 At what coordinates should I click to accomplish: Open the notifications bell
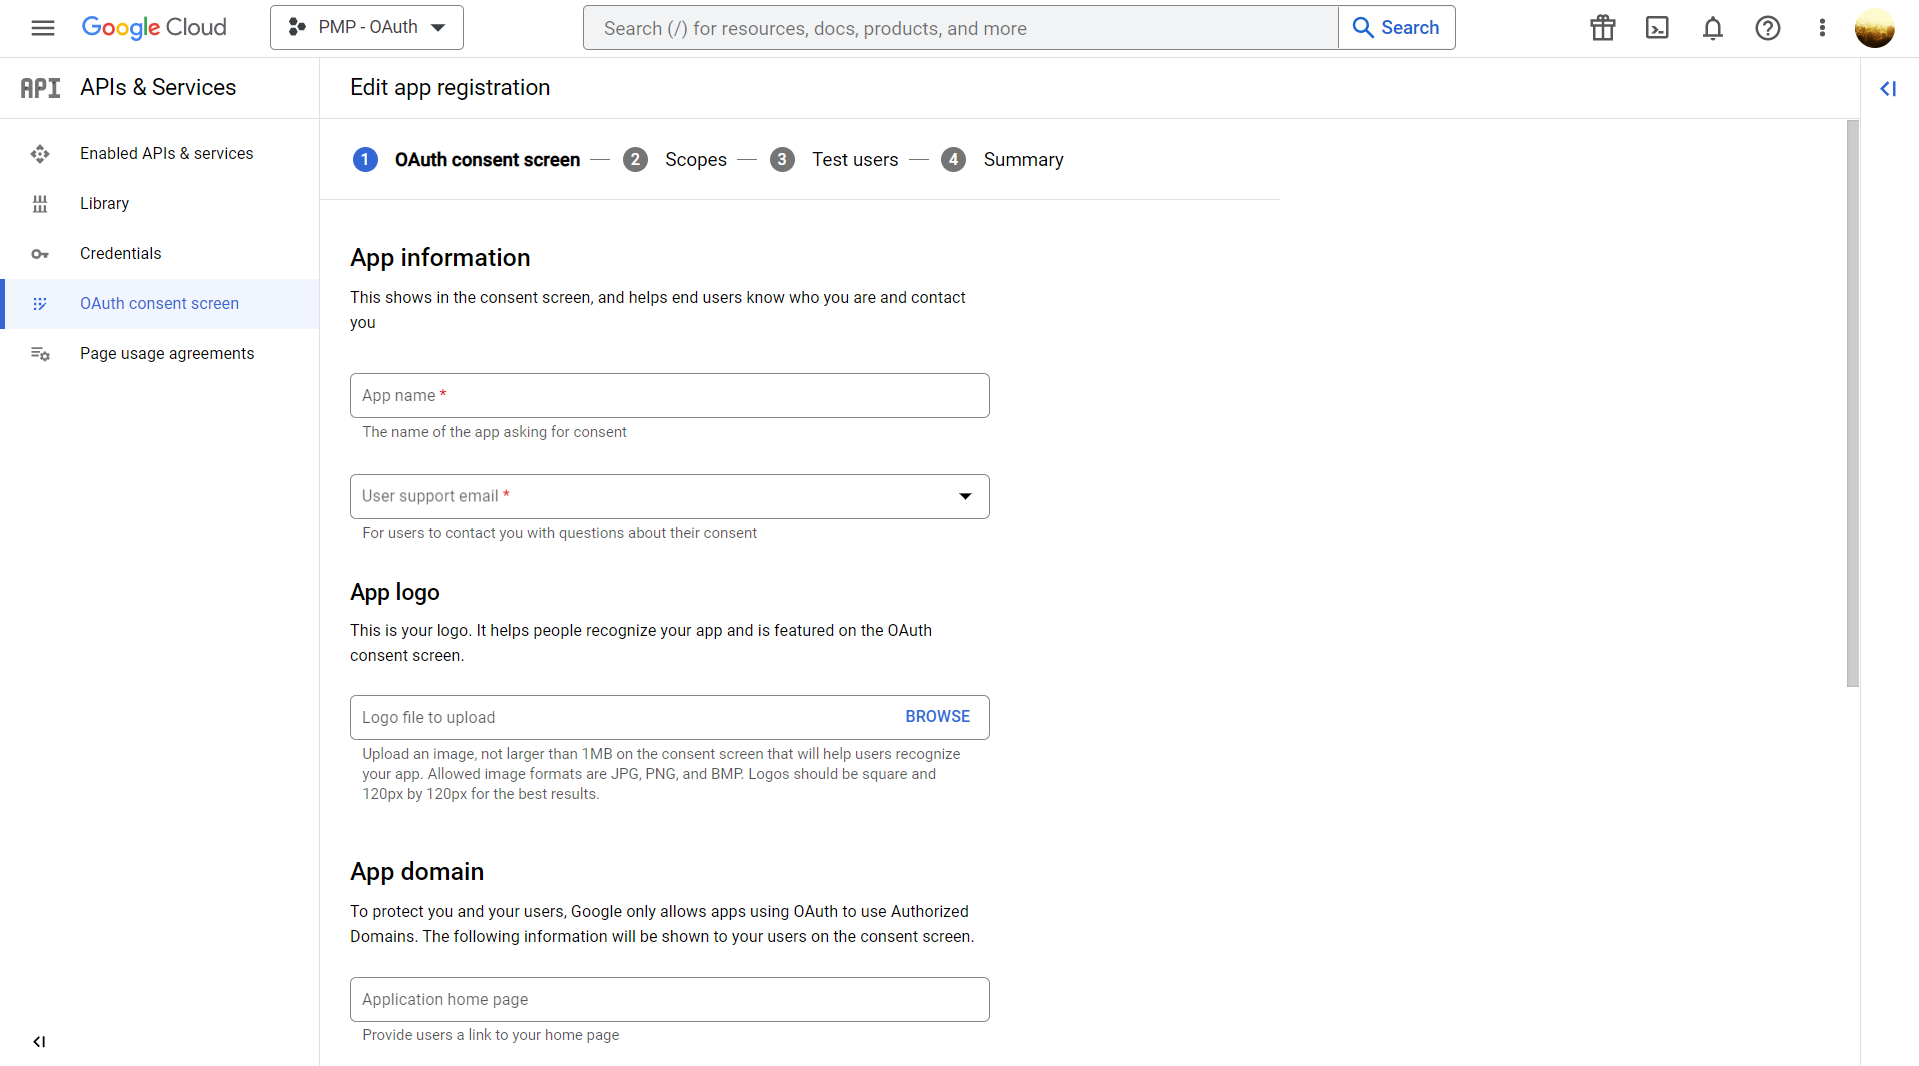click(x=1712, y=27)
